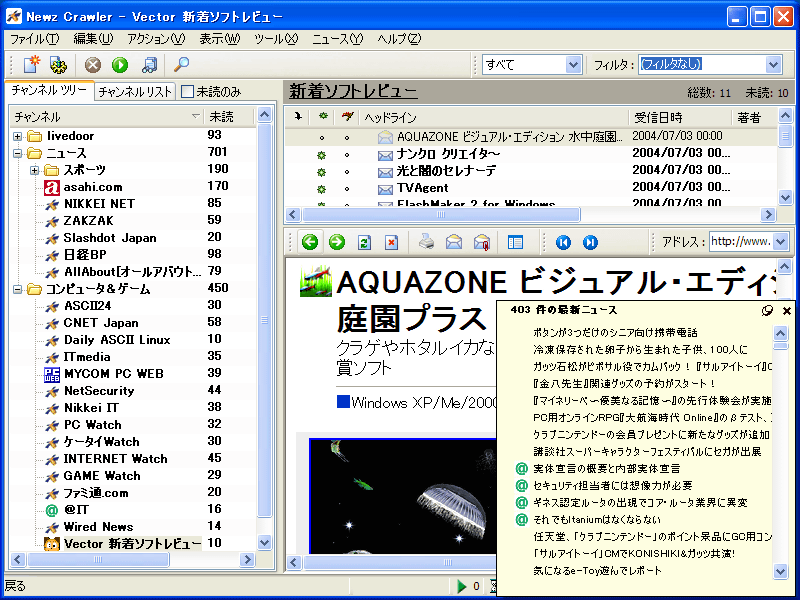800x600 pixels.
Task: Open the 編集 menu
Action: pos(93,39)
